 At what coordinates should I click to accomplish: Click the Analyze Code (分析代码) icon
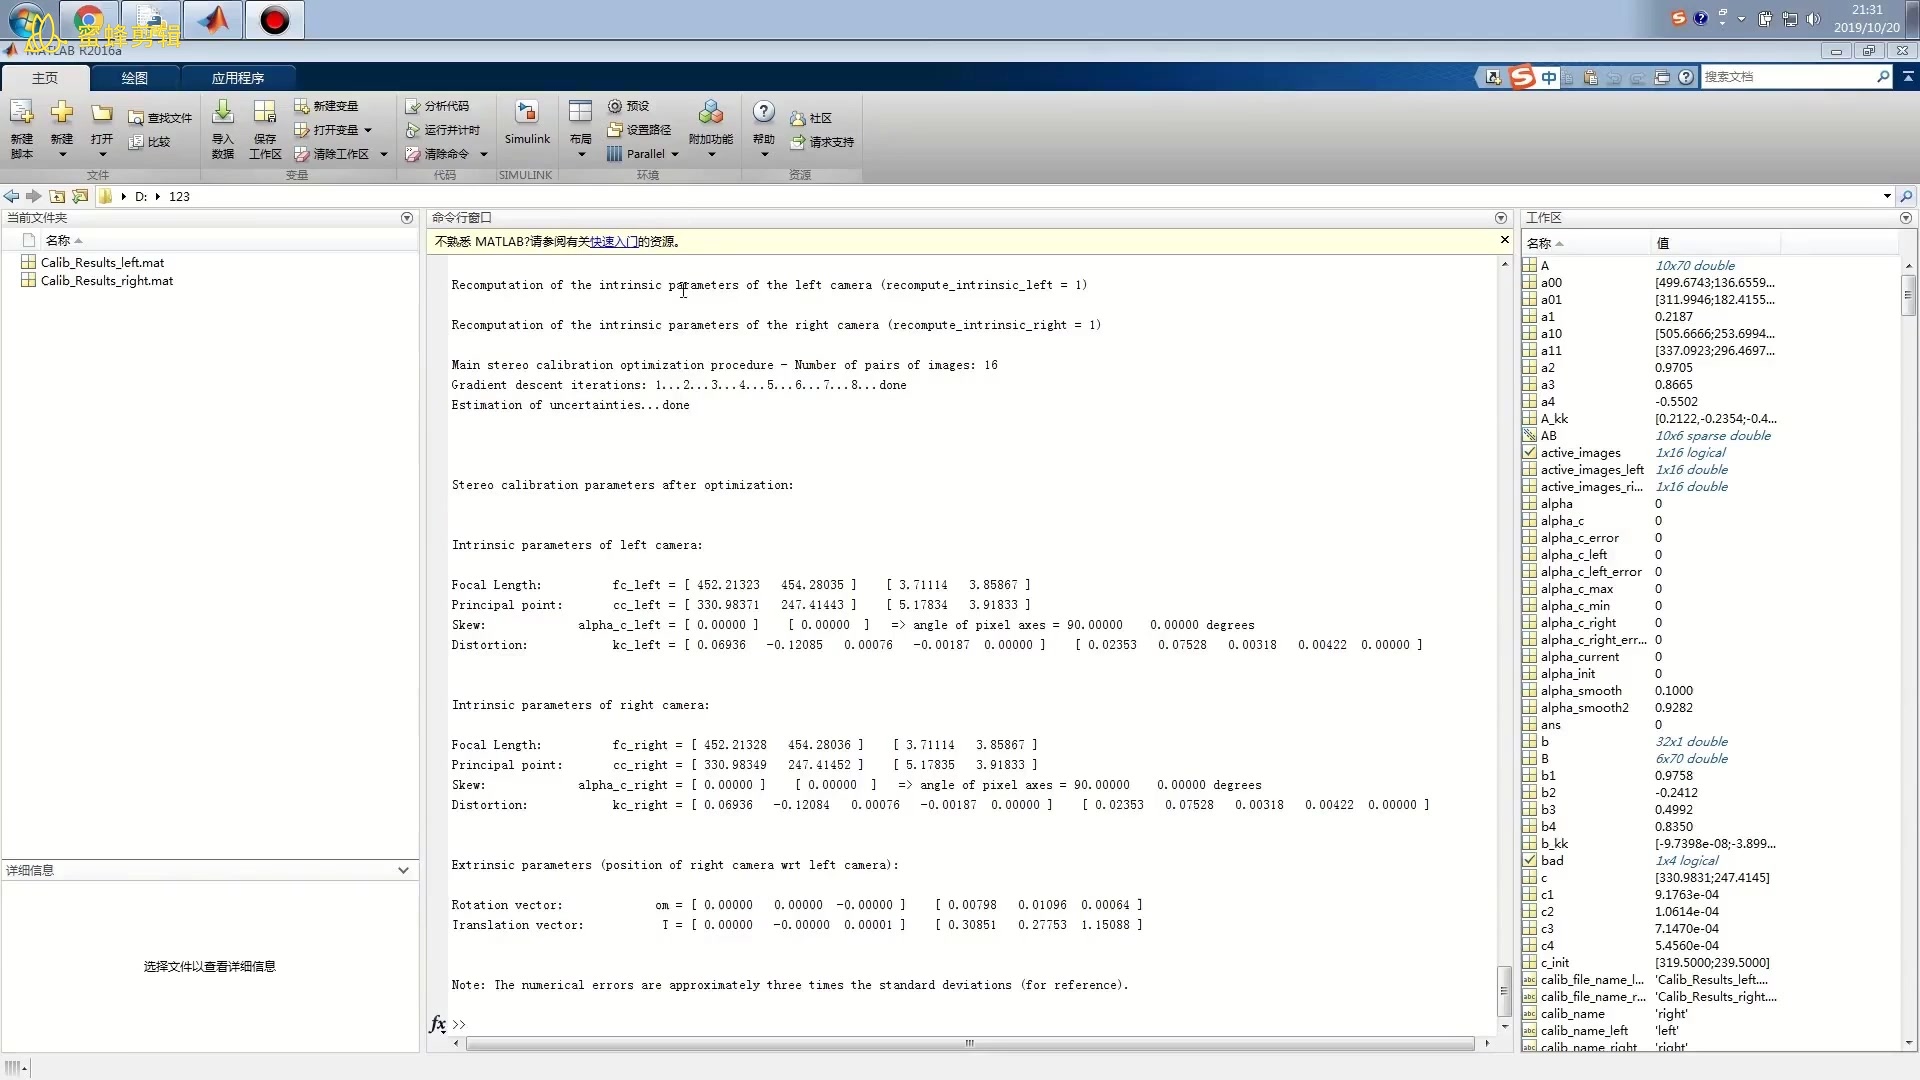pyautogui.click(x=413, y=106)
